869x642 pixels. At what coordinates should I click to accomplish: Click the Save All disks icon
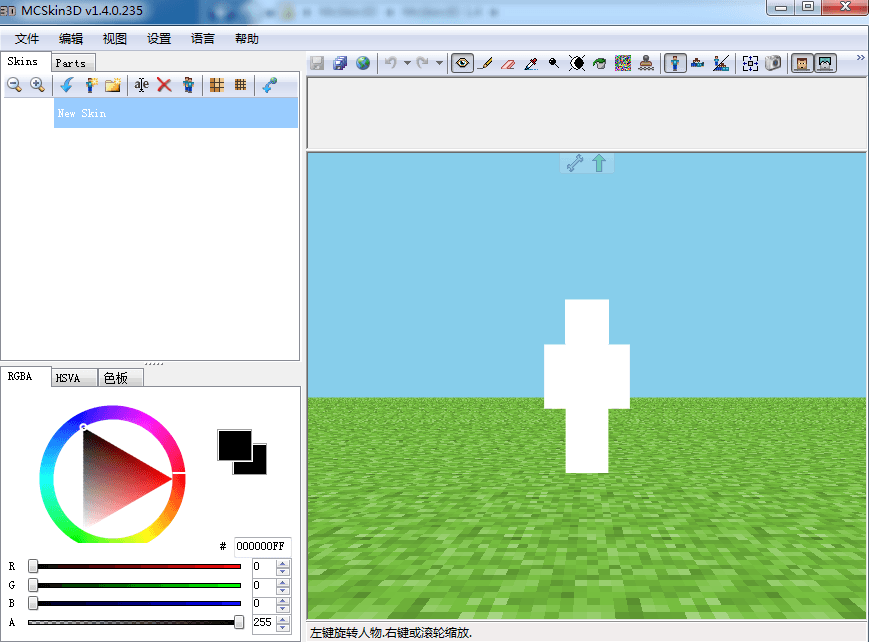[x=340, y=63]
